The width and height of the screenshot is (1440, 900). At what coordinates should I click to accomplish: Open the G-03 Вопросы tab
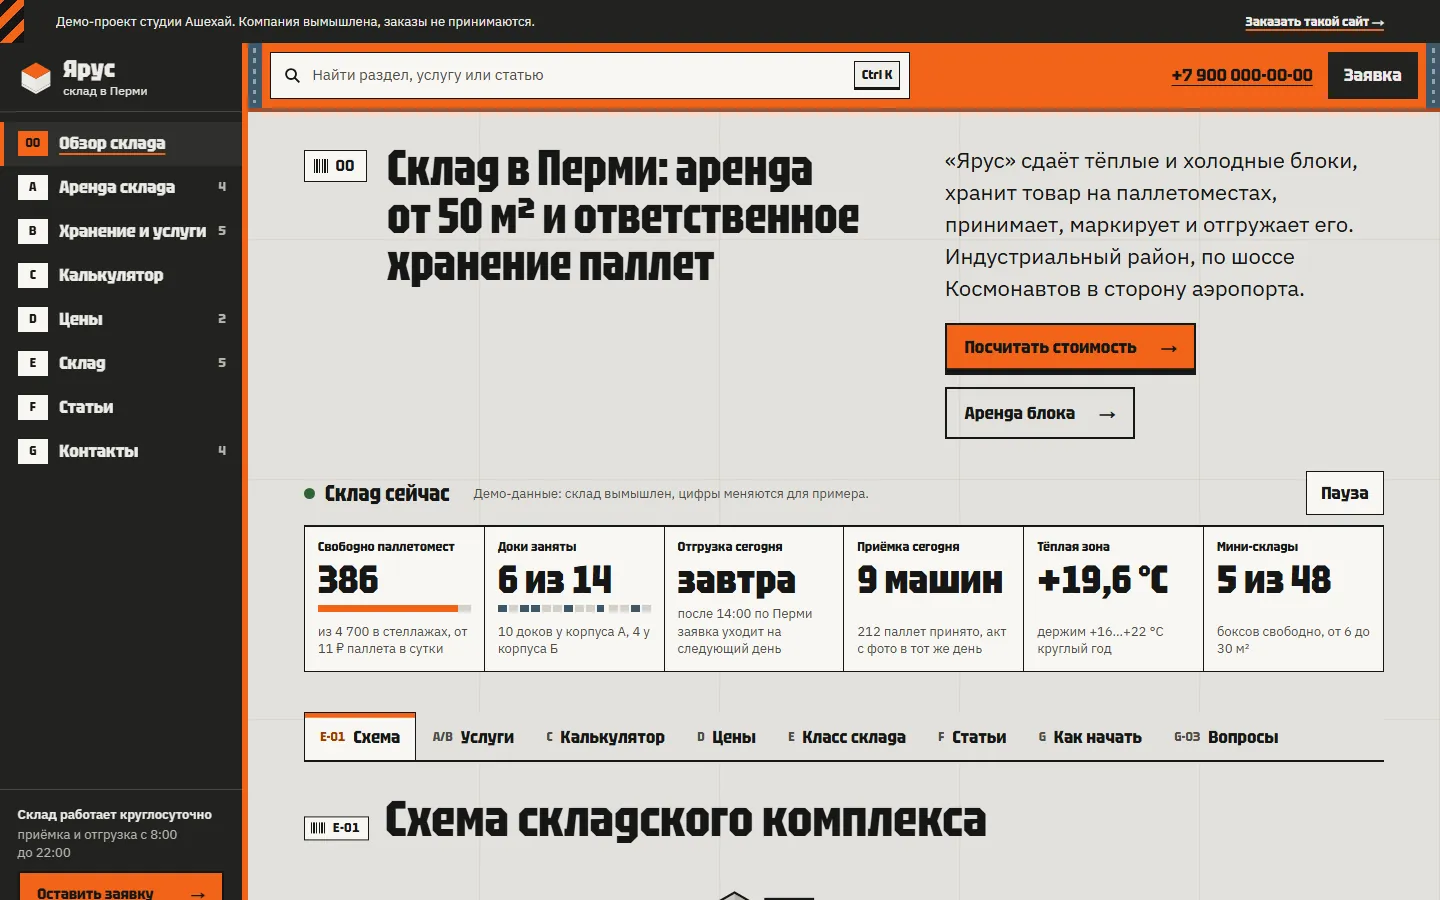tap(1226, 737)
